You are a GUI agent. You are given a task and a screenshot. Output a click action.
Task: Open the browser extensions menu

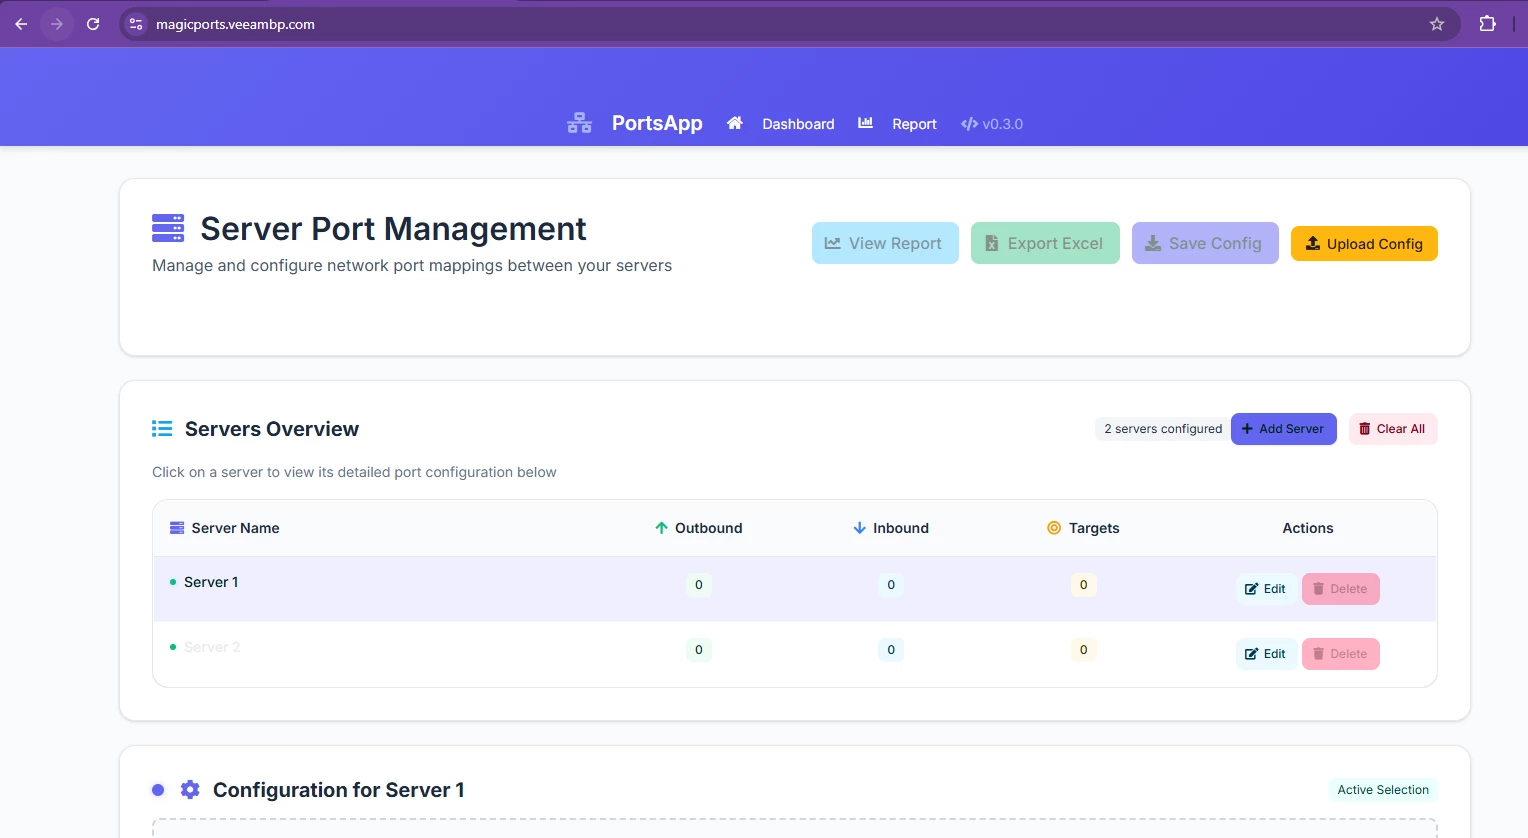tap(1487, 24)
